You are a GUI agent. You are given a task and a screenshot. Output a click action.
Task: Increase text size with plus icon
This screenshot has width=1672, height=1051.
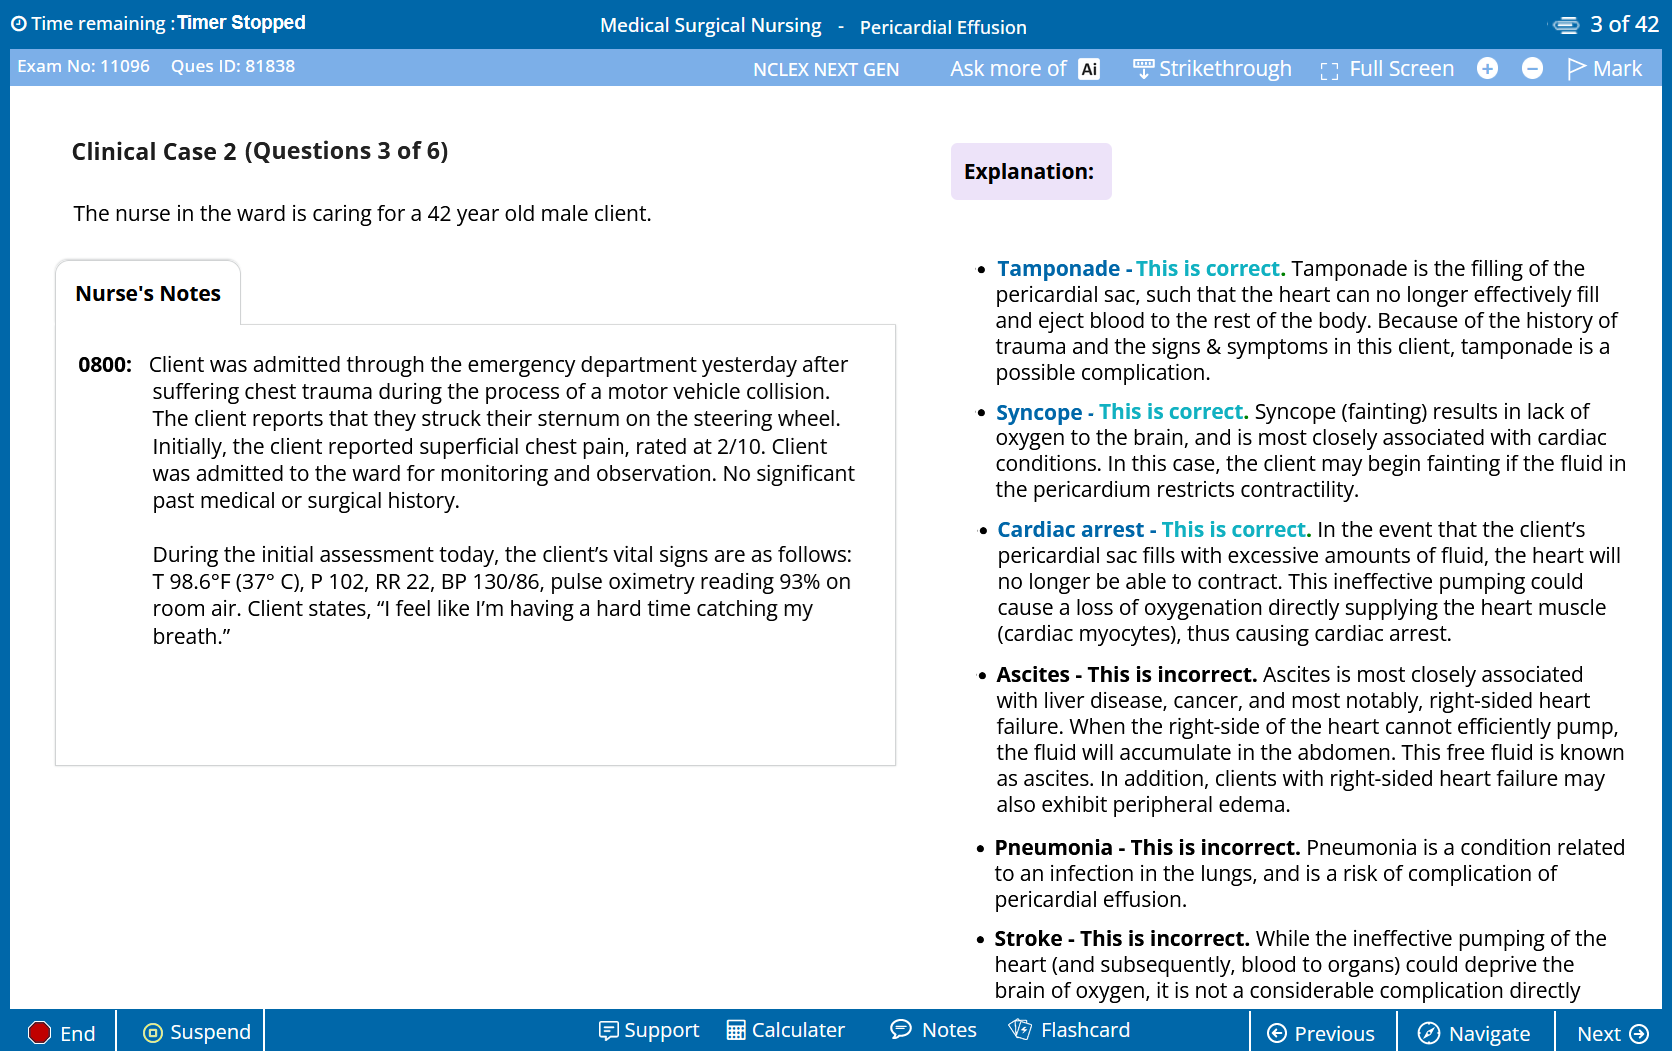(1487, 68)
